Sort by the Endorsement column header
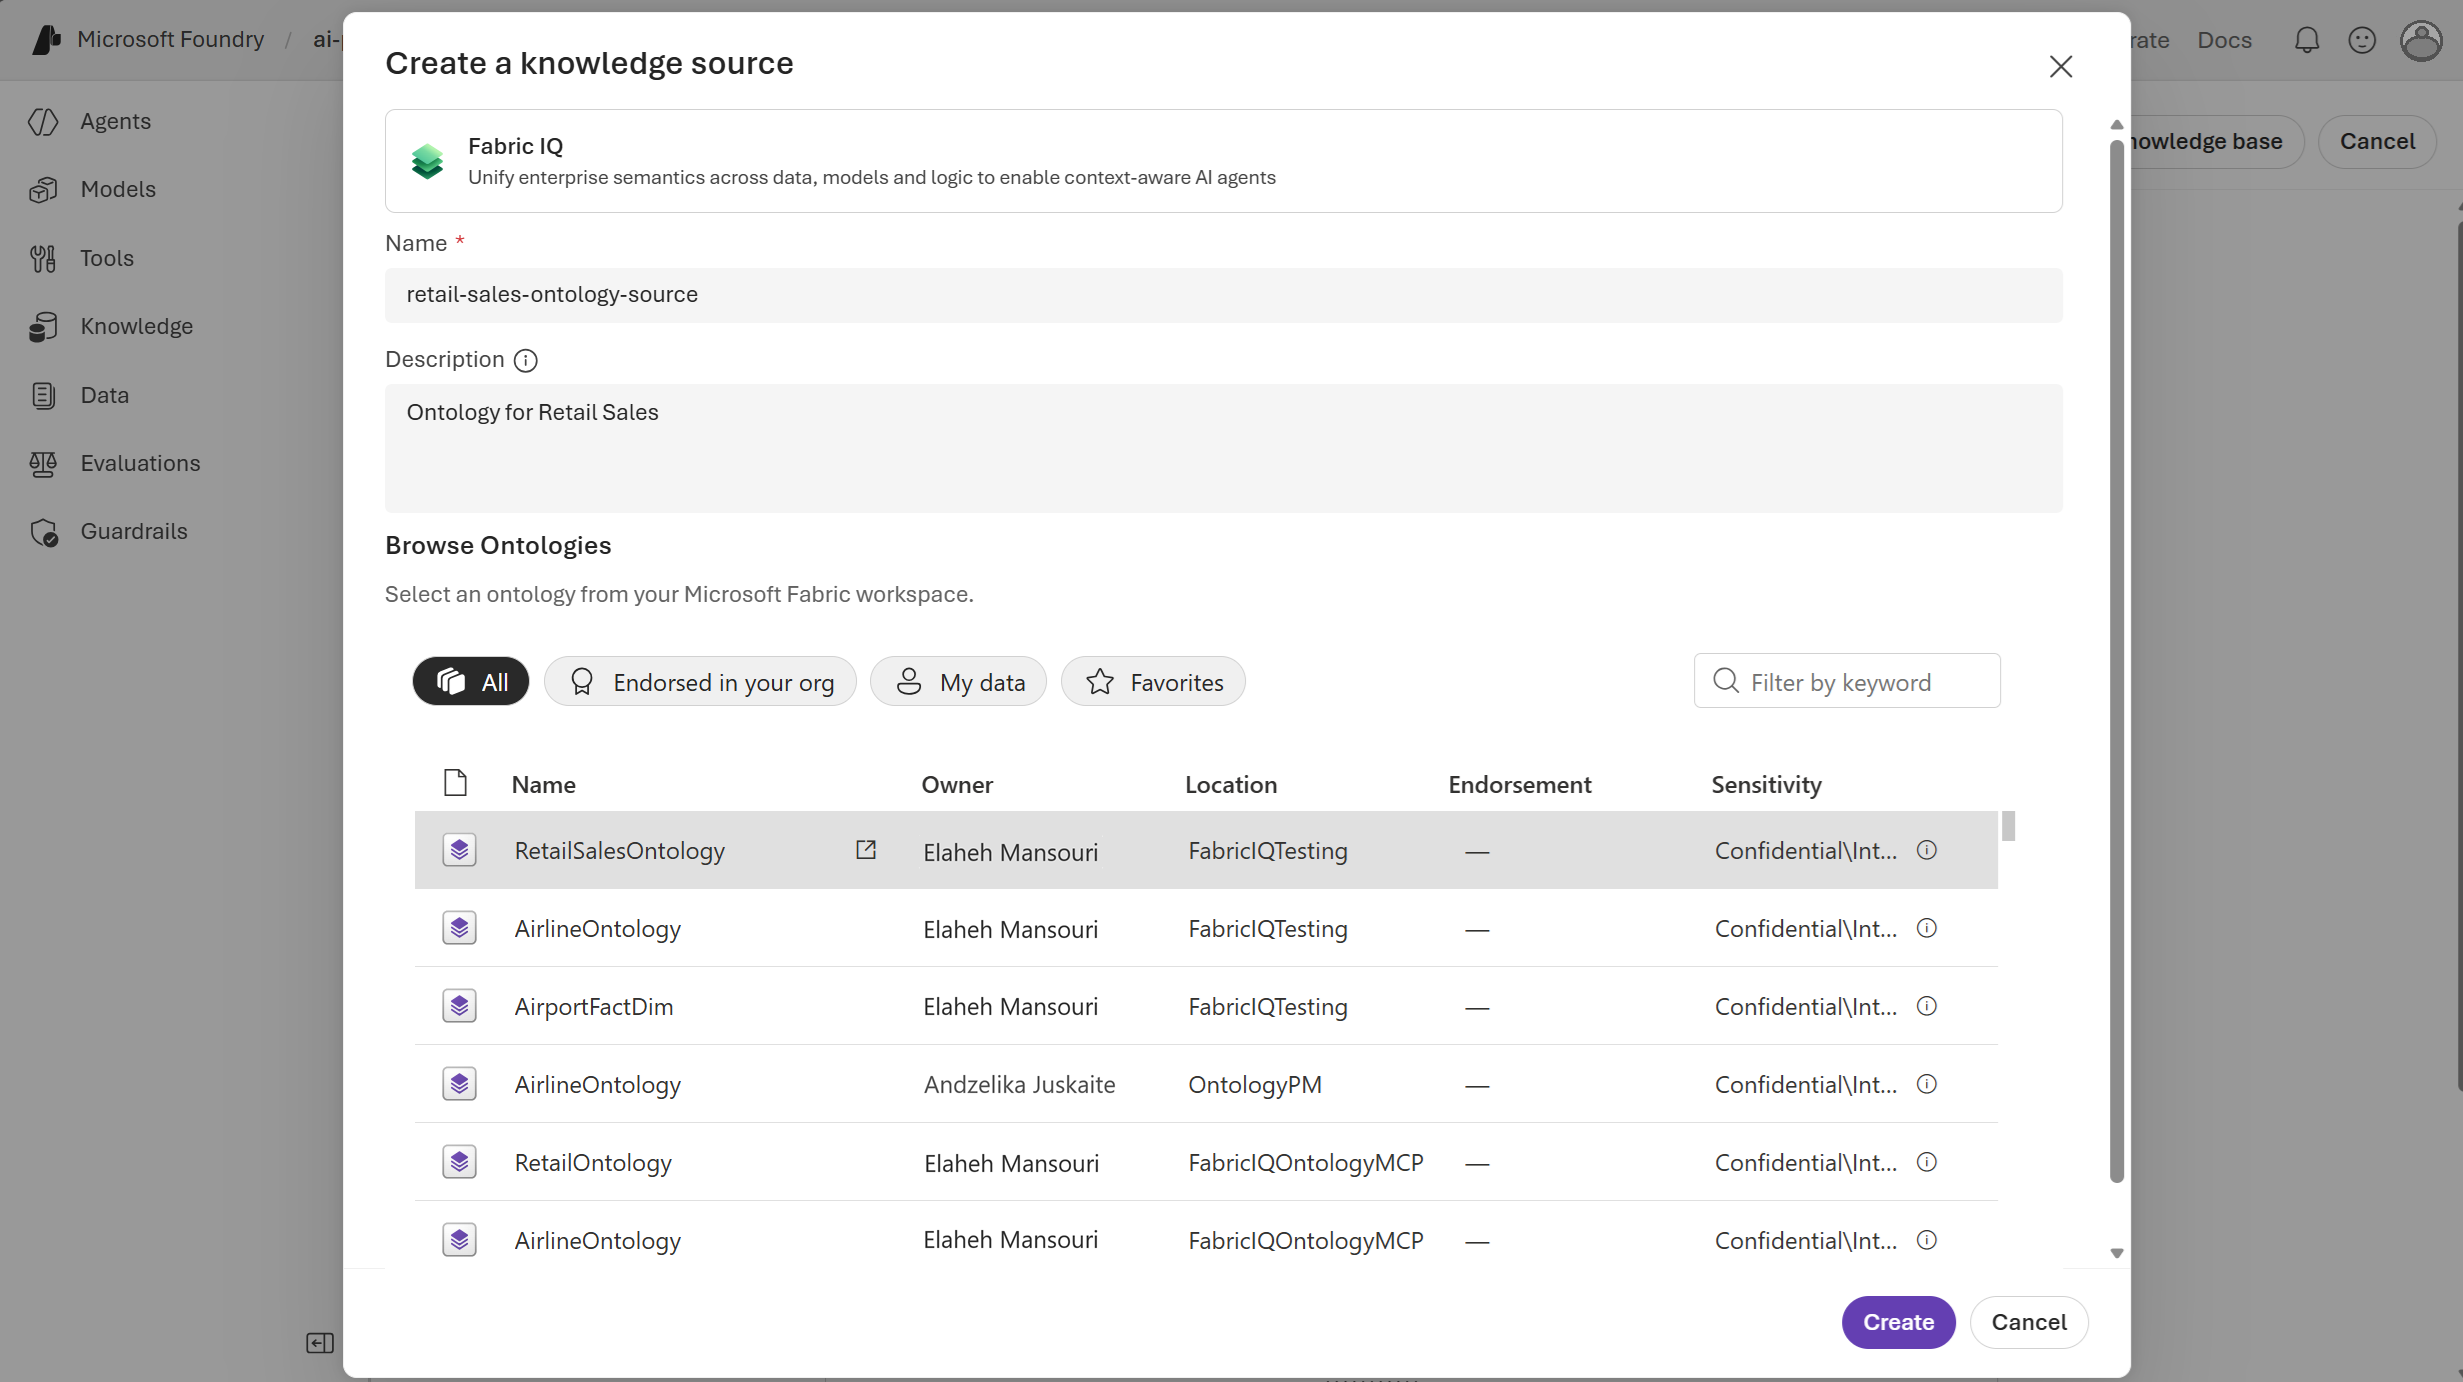 tap(1519, 785)
